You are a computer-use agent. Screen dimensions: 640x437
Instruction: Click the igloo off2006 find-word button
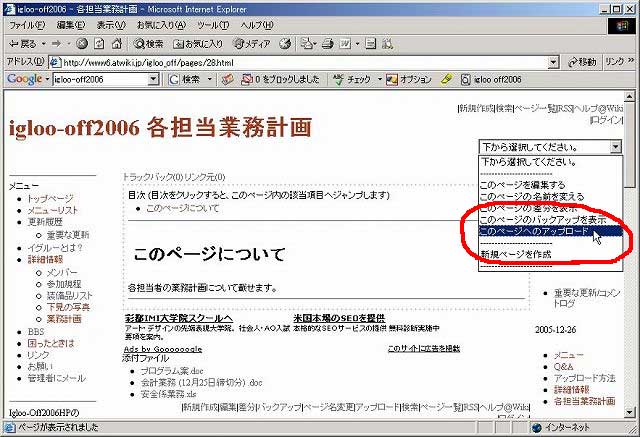pos(491,79)
